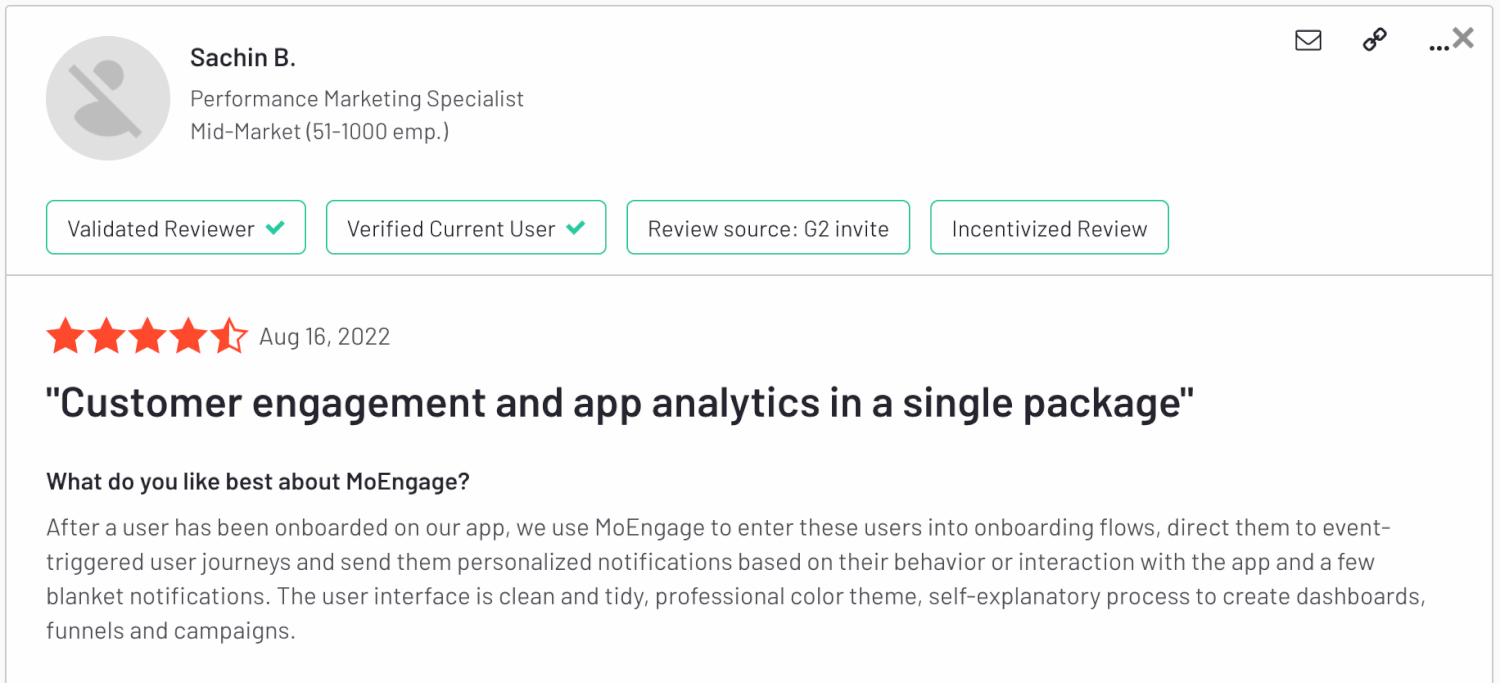Click the Aug 16, 2022 review date
The width and height of the screenshot is (1500, 683).
pyautogui.click(x=325, y=336)
